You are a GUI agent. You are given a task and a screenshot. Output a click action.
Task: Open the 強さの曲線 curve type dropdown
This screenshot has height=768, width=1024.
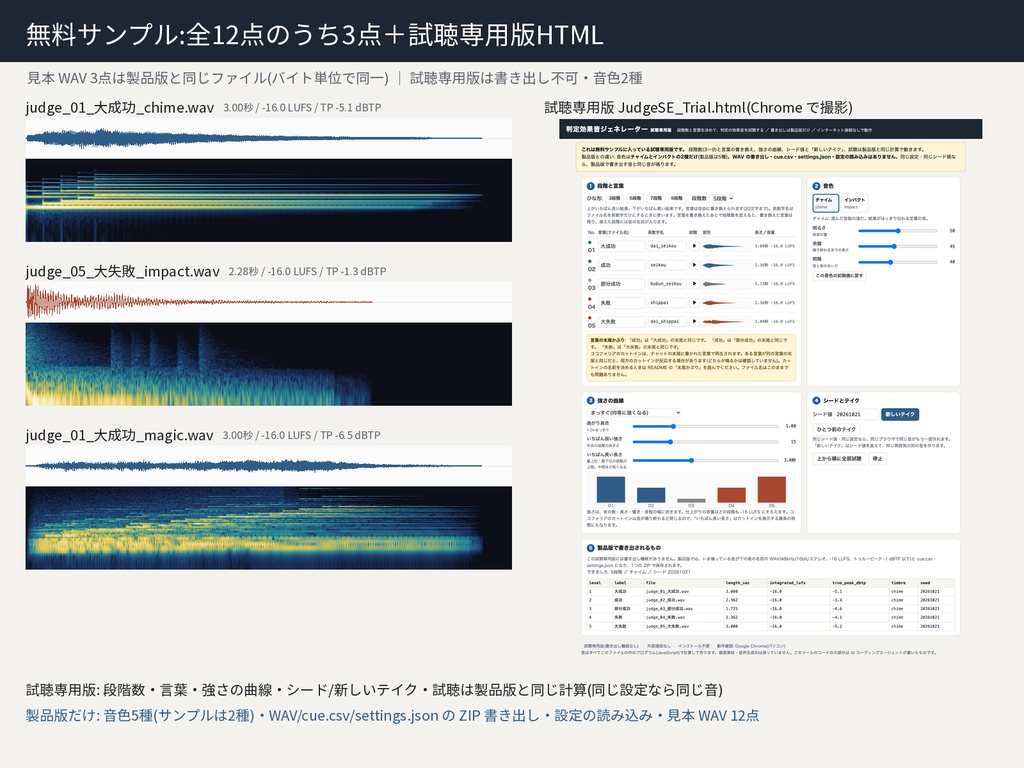coord(634,413)
